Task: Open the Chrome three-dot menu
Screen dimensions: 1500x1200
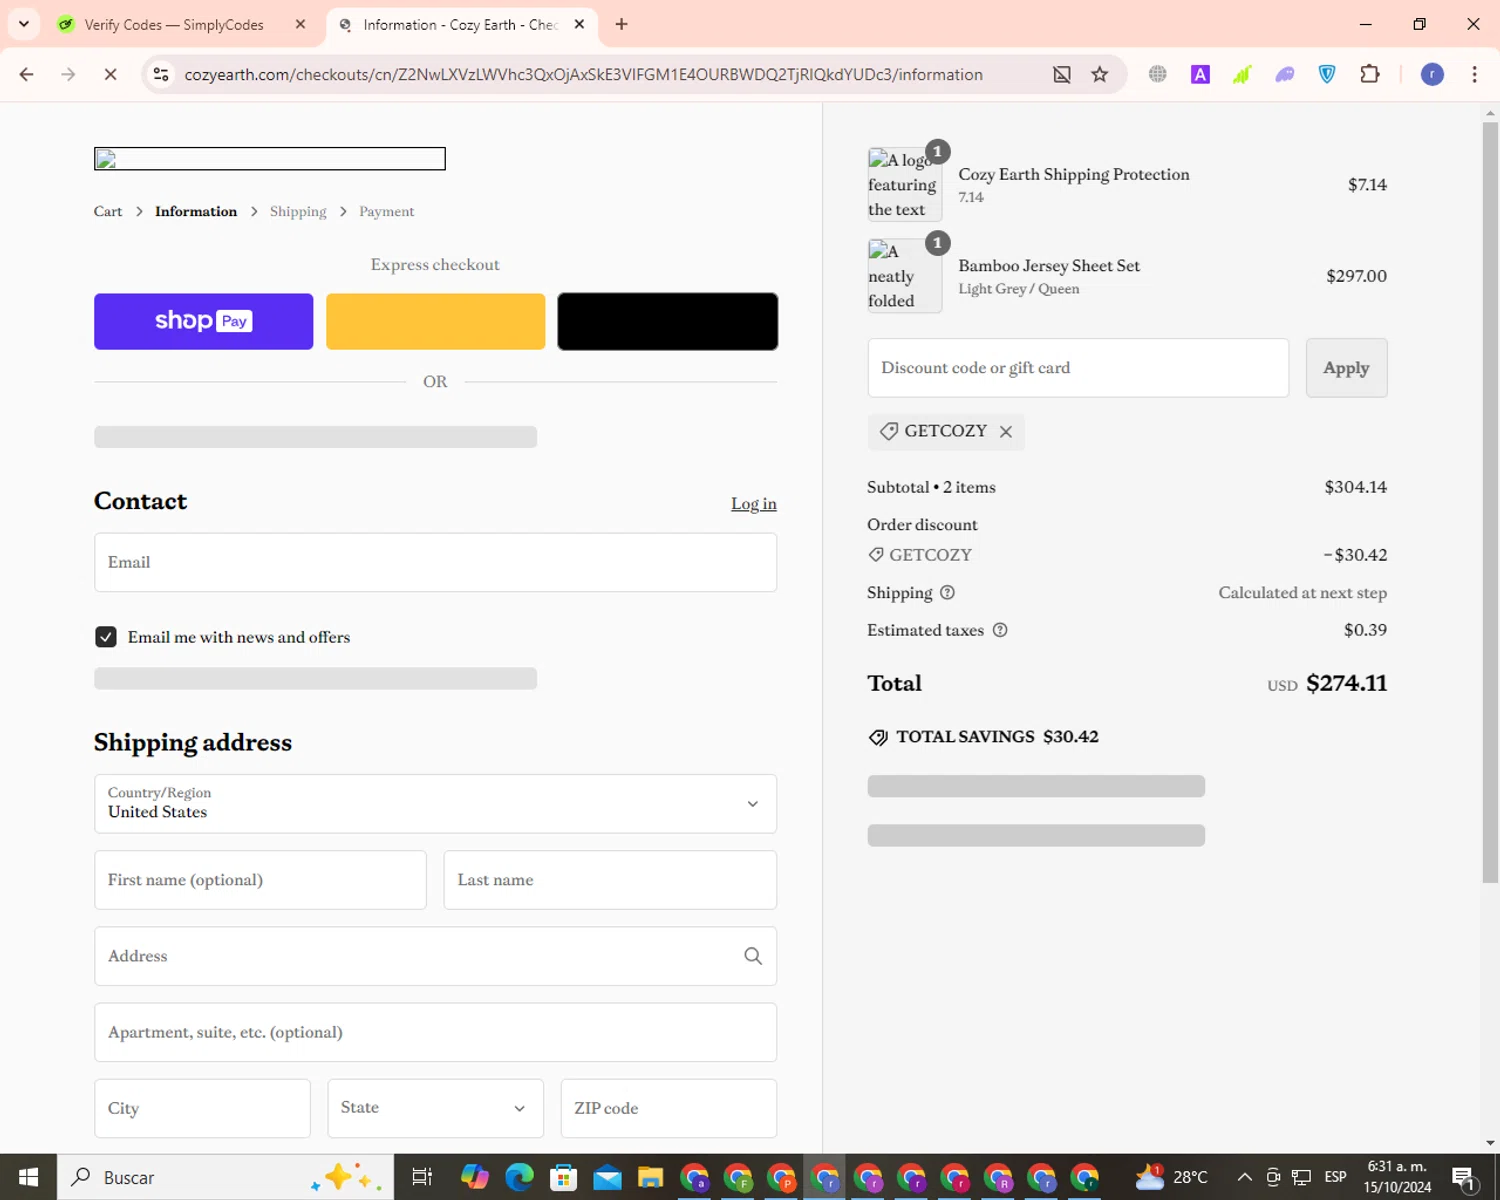Action: coord(1474,74)
